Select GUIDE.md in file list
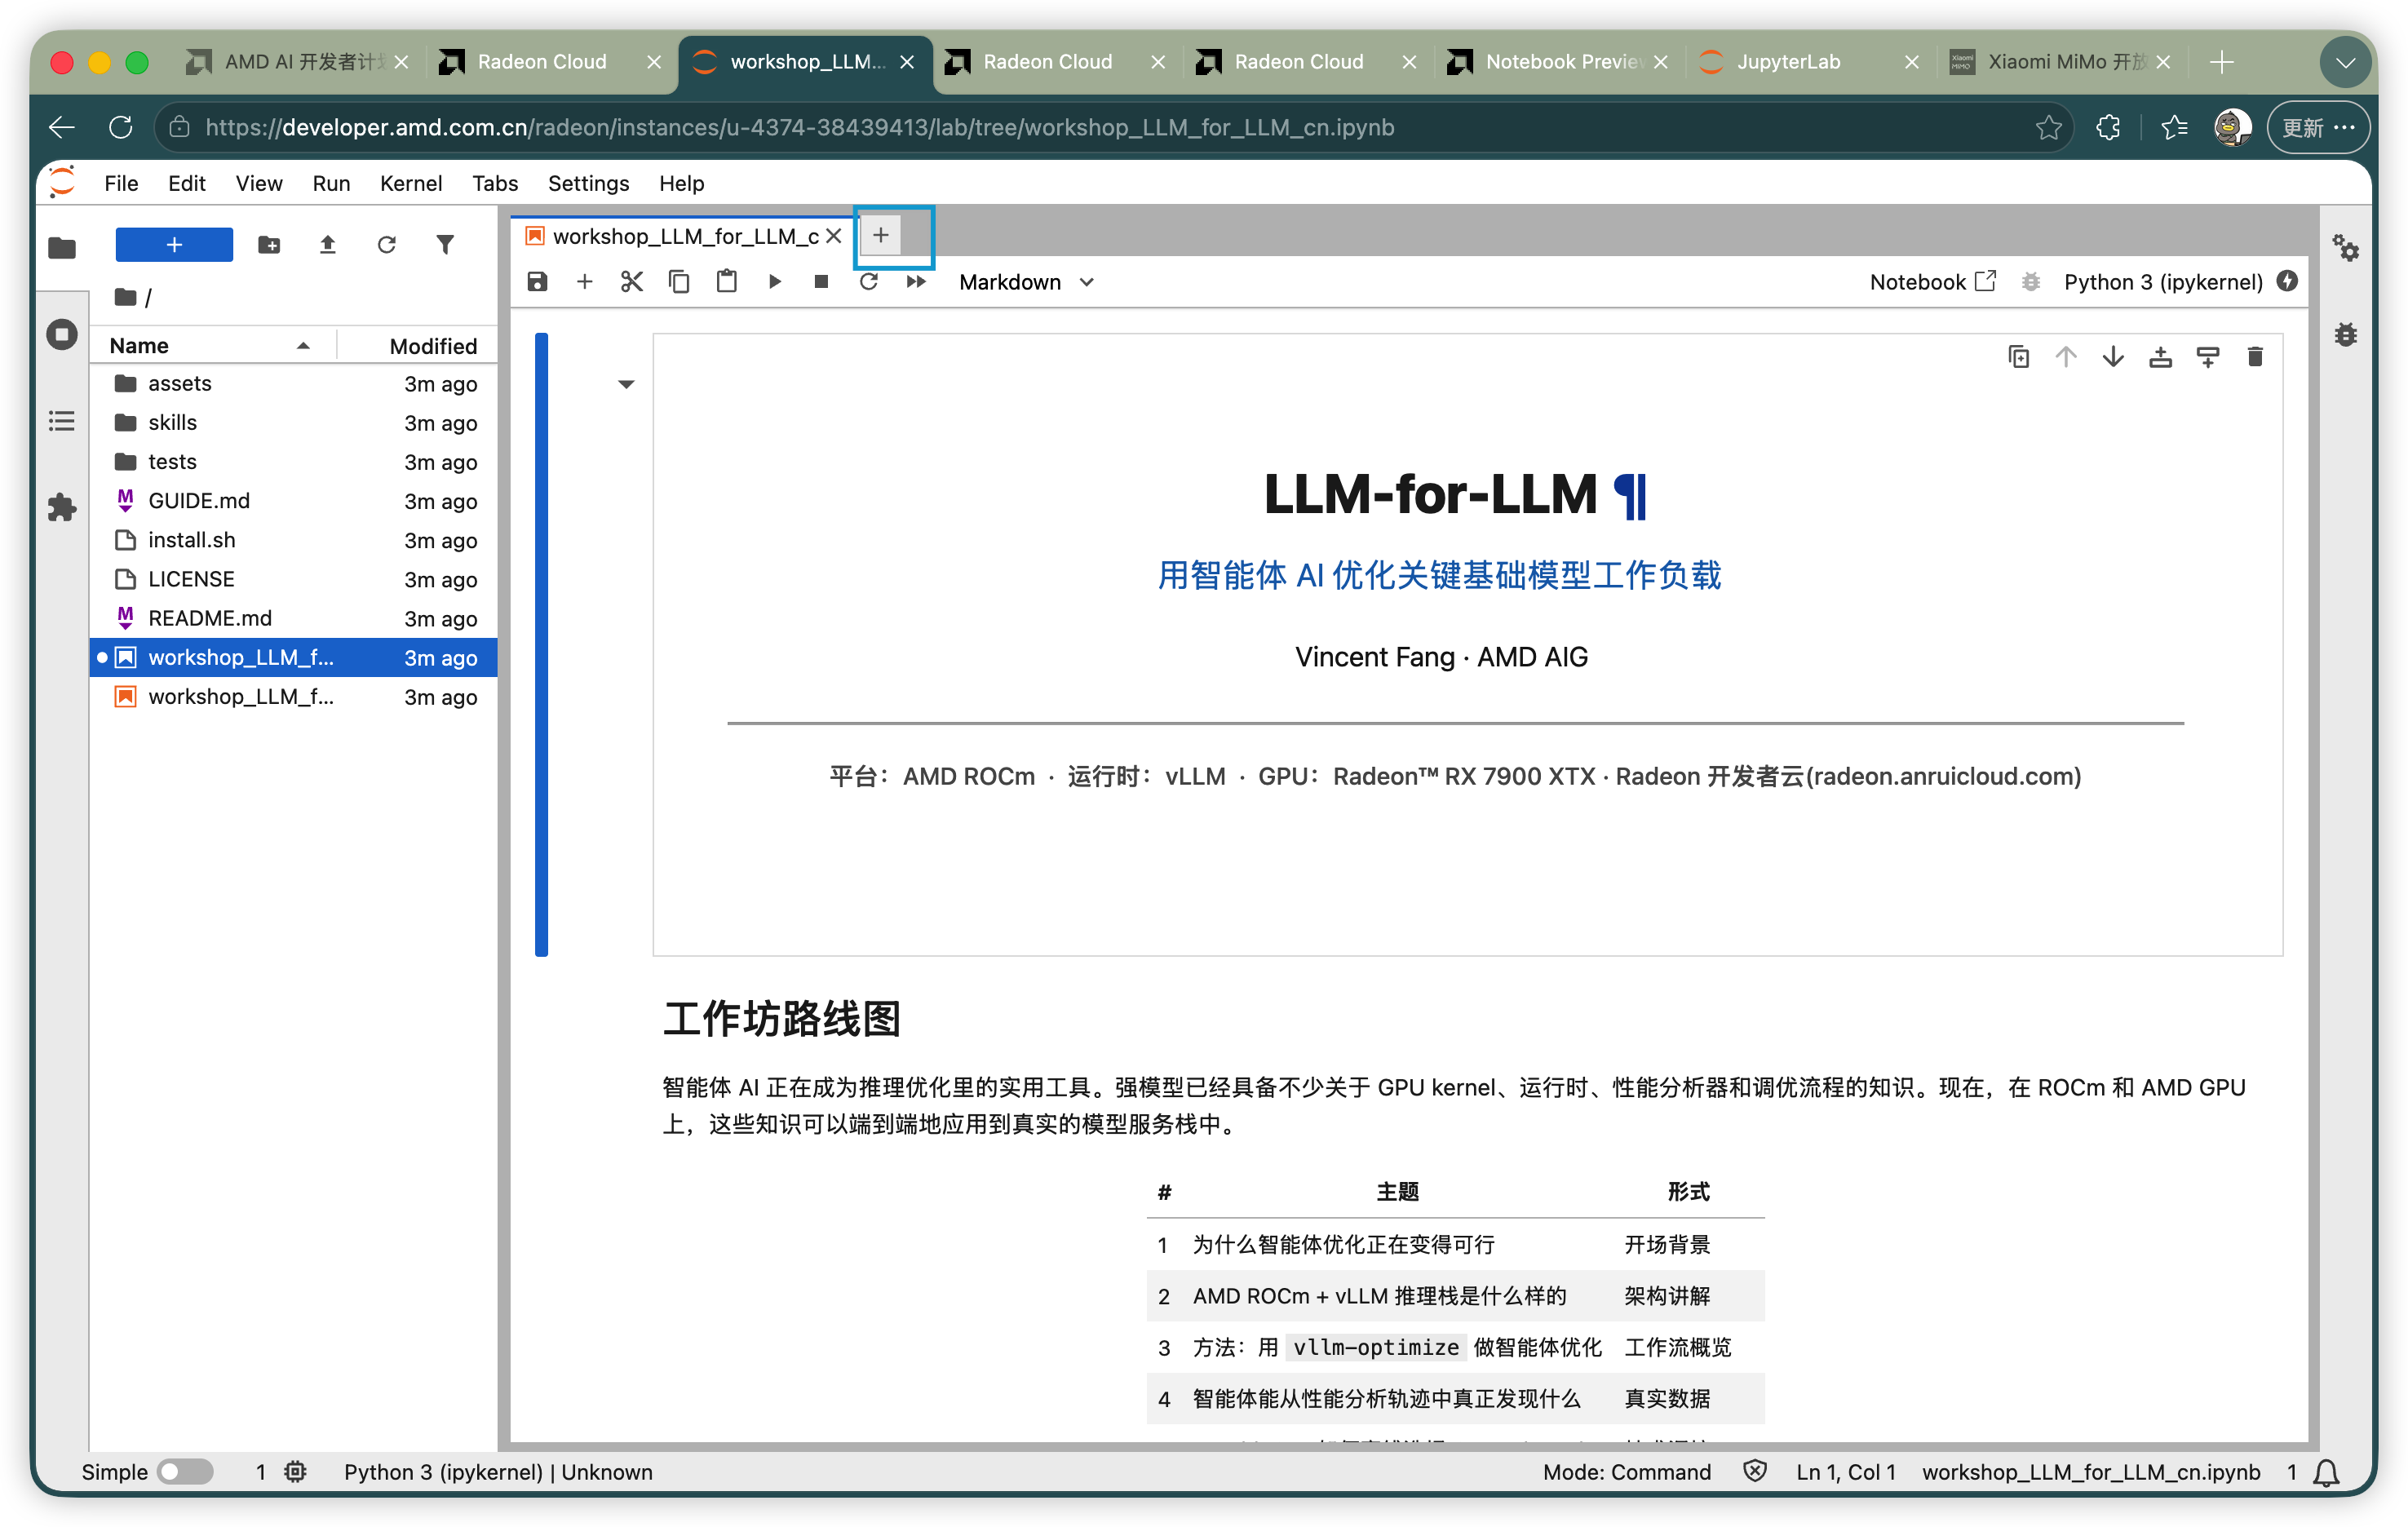Image resolution: width=2408 pixels, height=1527 pixels. click(x=294, y=500)
